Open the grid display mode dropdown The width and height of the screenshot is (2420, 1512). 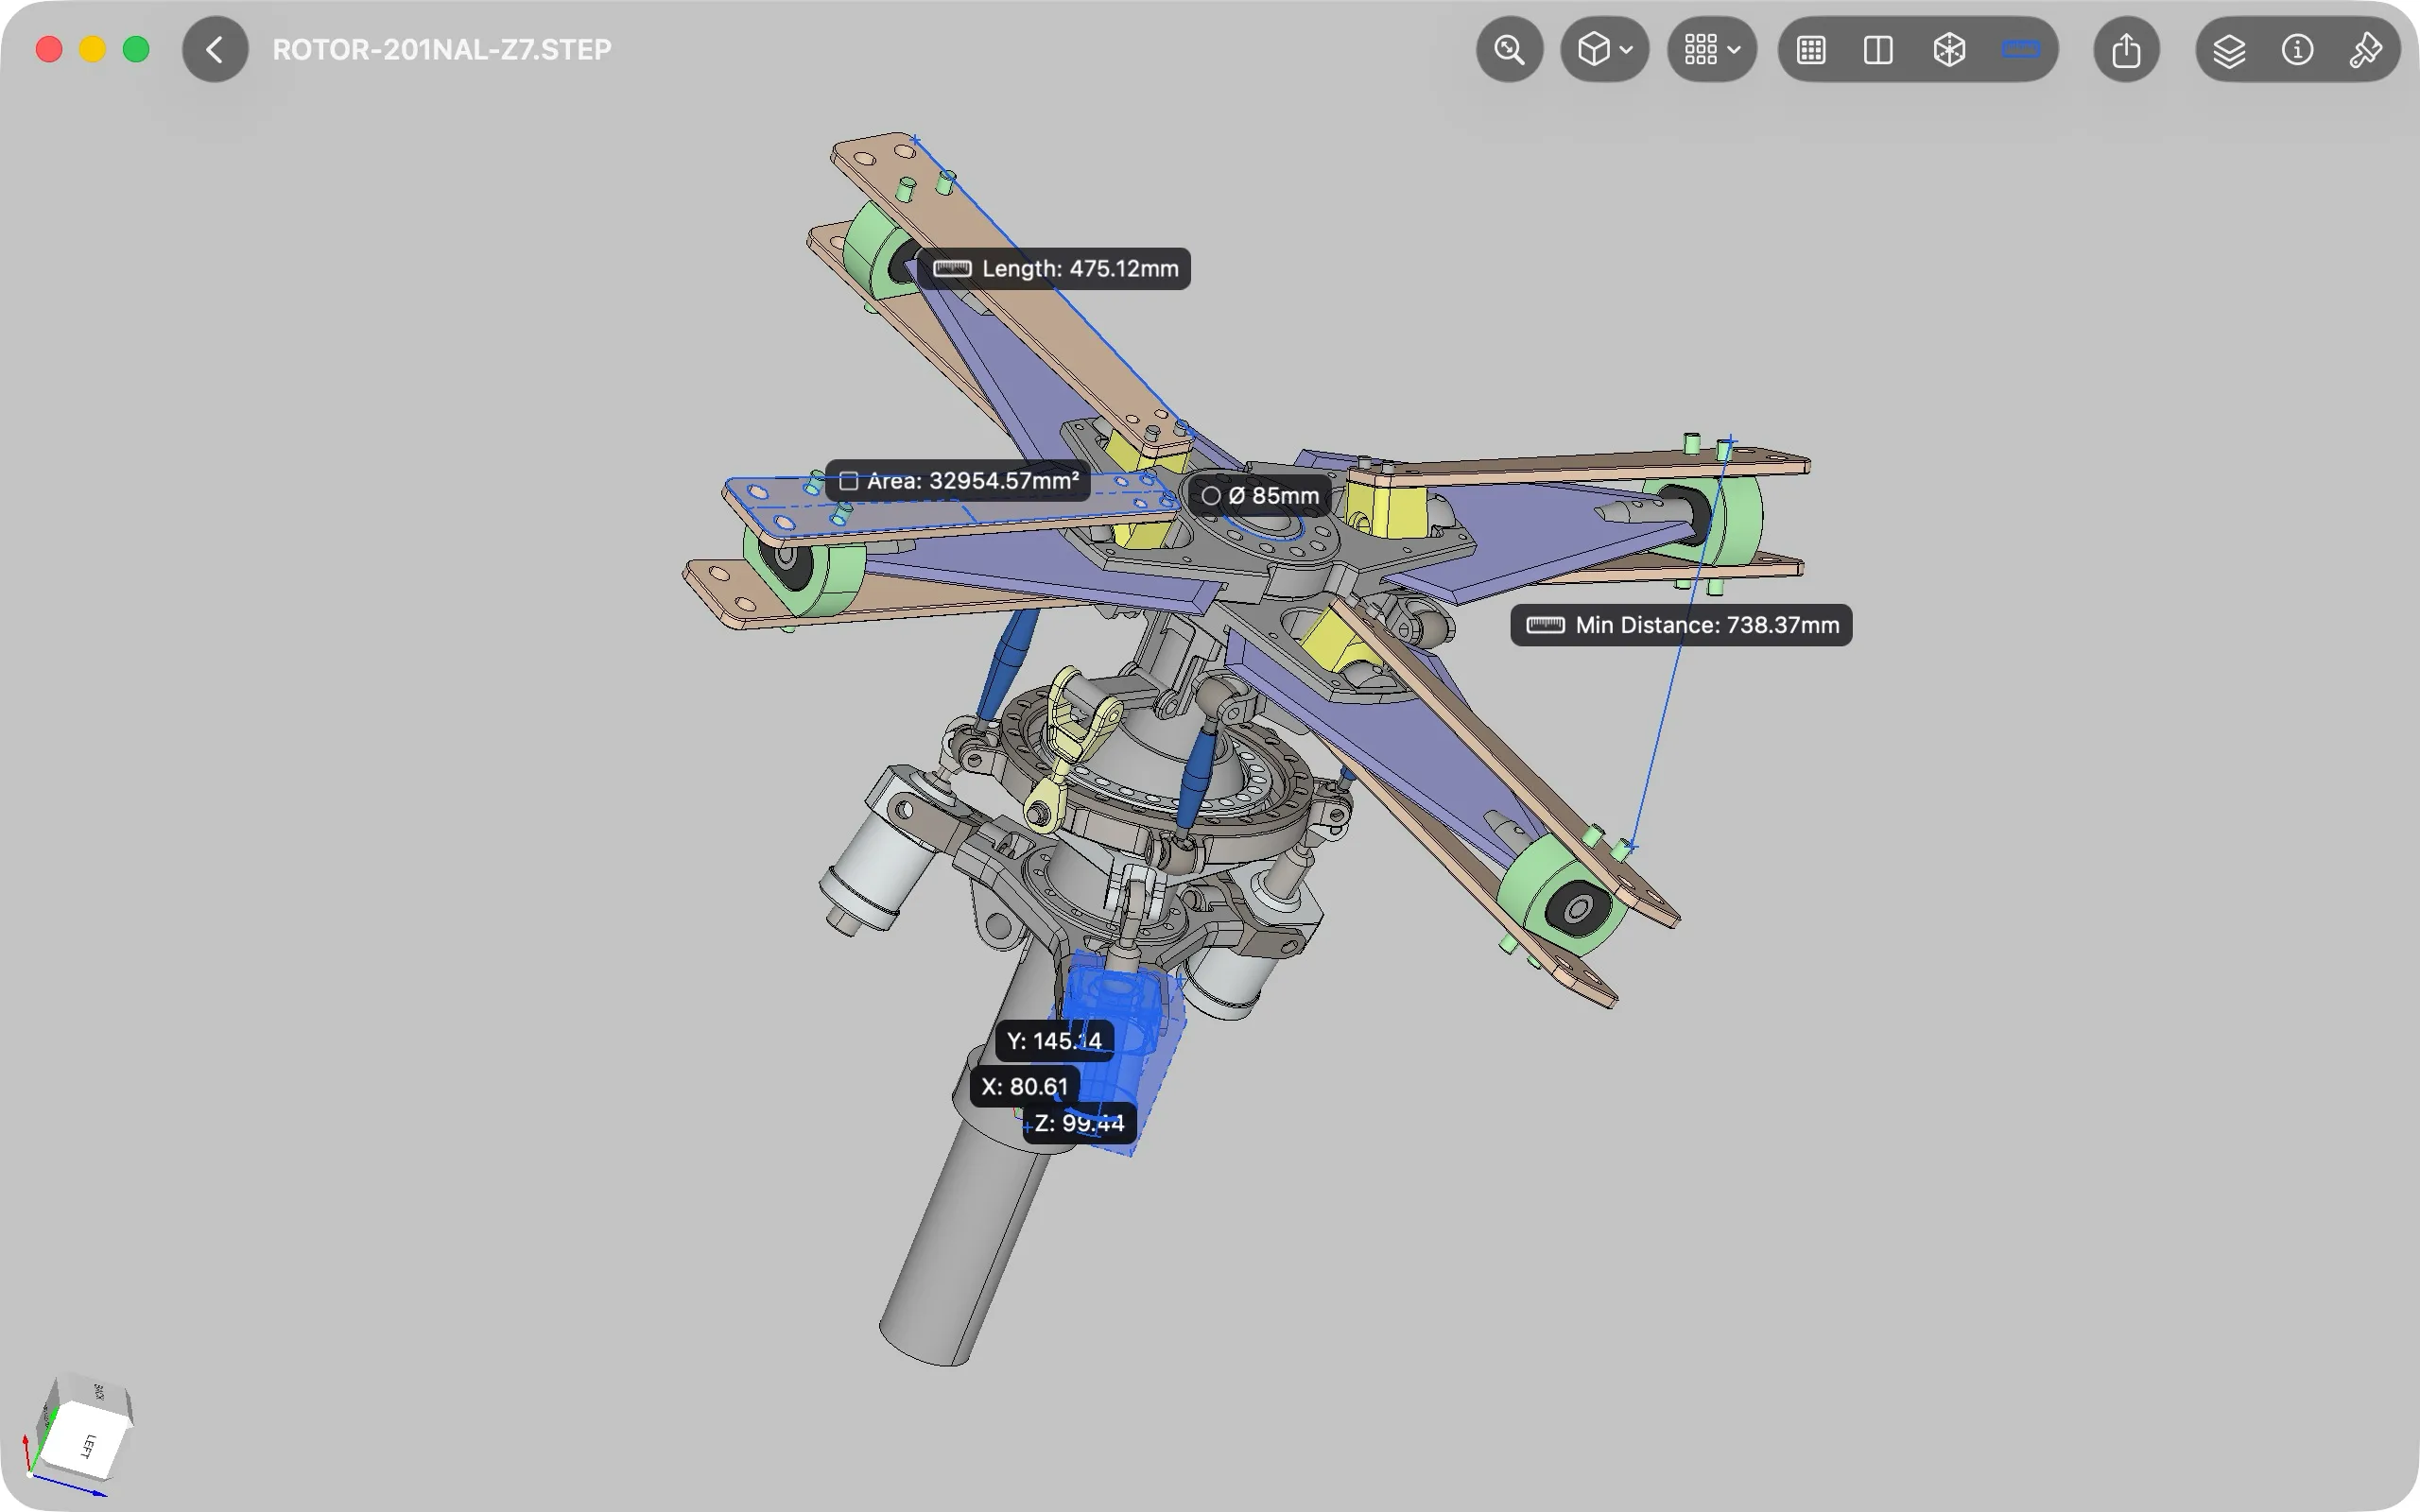click(1711, 50)
